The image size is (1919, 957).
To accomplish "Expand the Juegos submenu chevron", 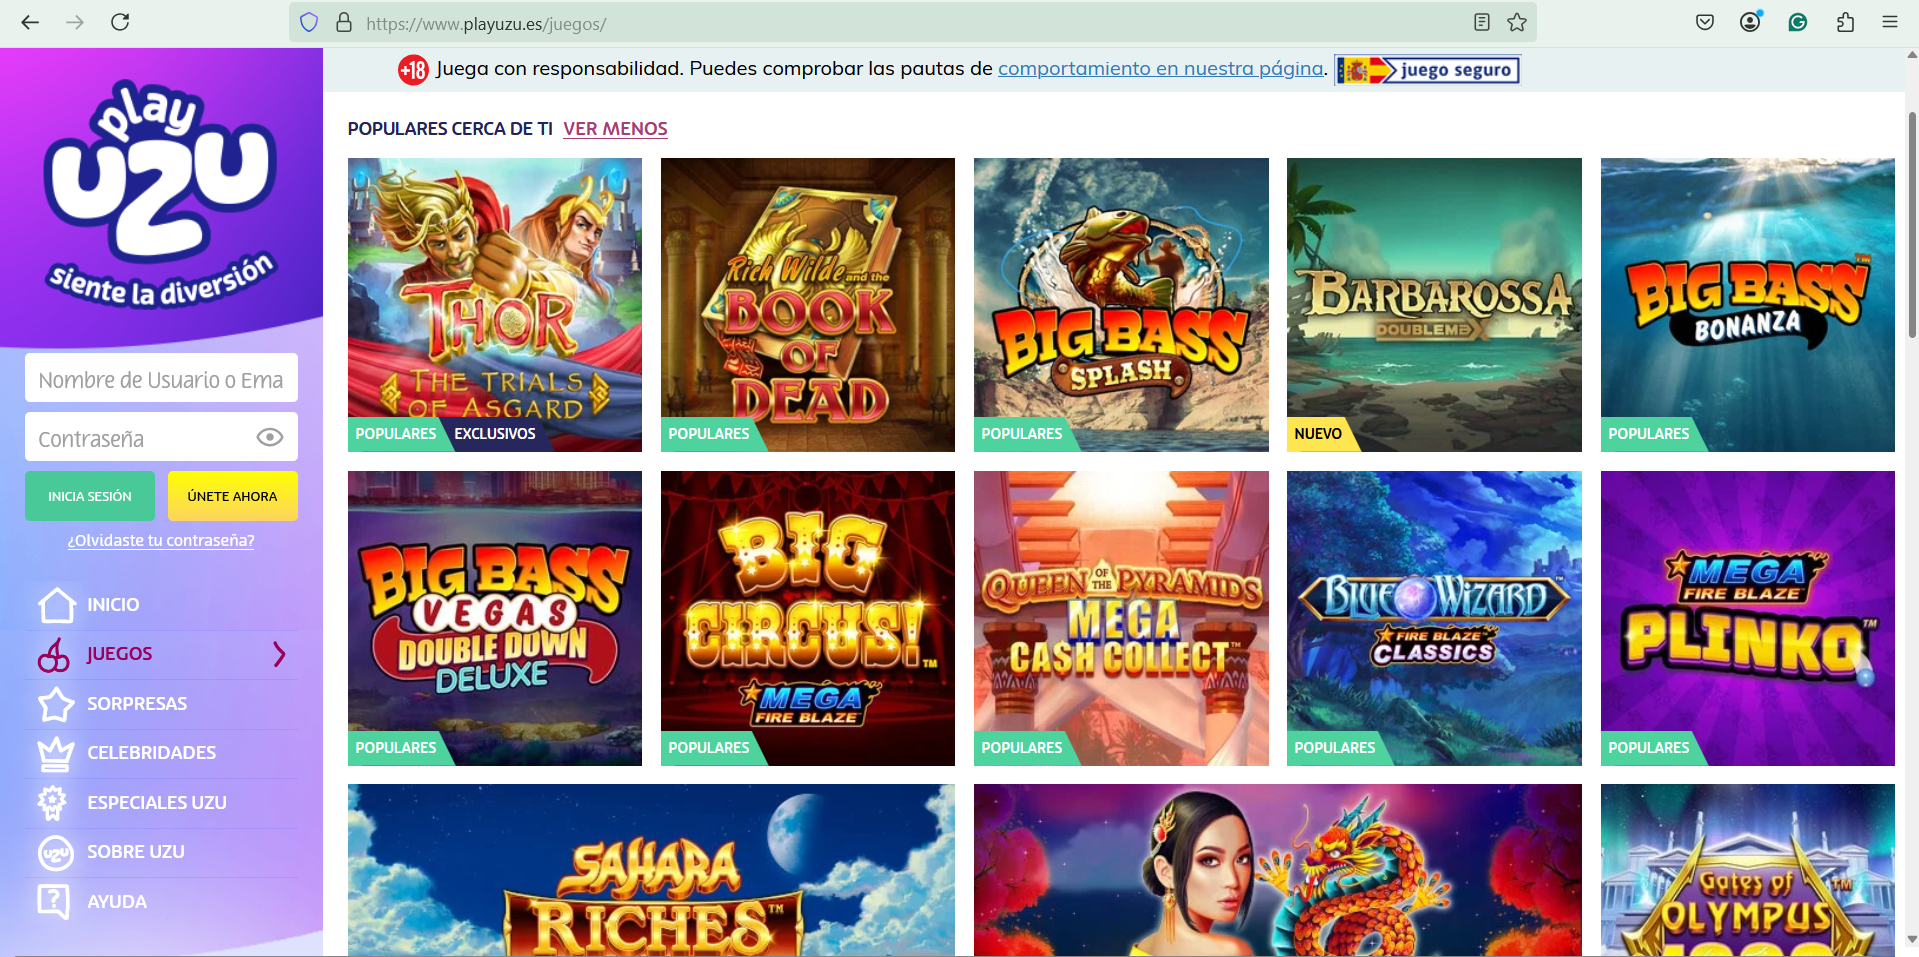I will pos(279,654).
